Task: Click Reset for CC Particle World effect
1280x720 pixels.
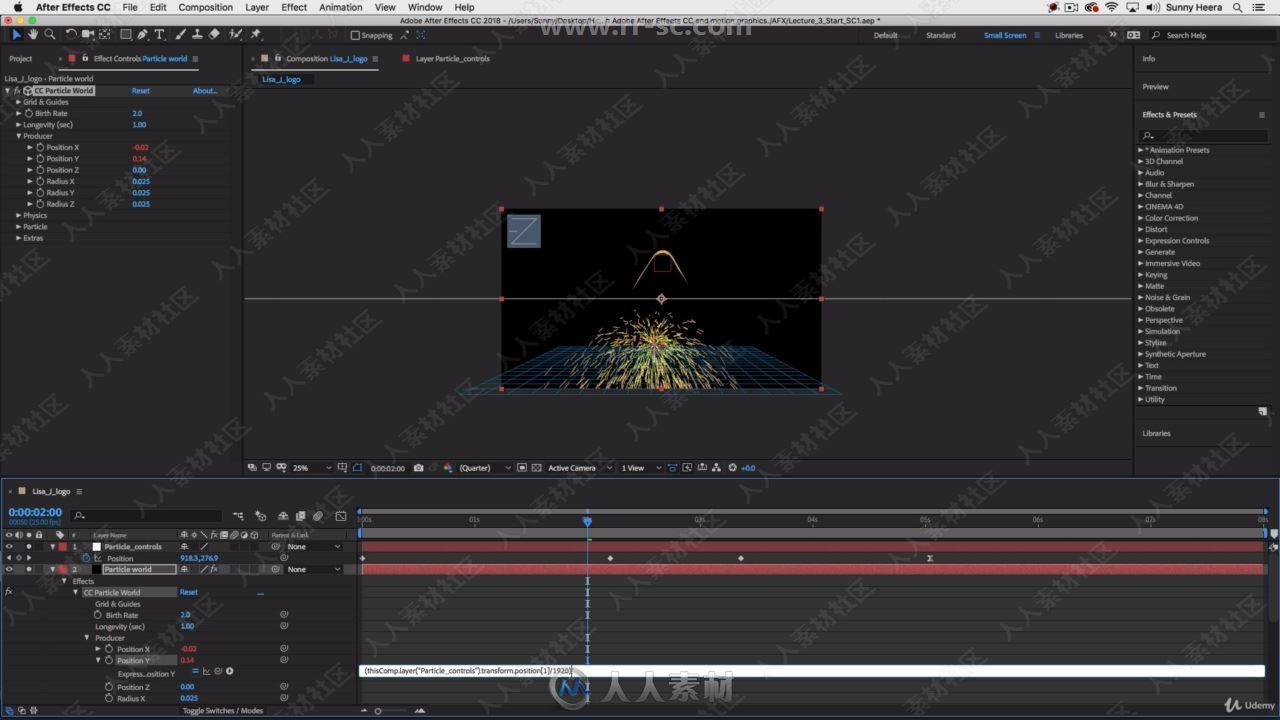Action: [x=141, y=91]
